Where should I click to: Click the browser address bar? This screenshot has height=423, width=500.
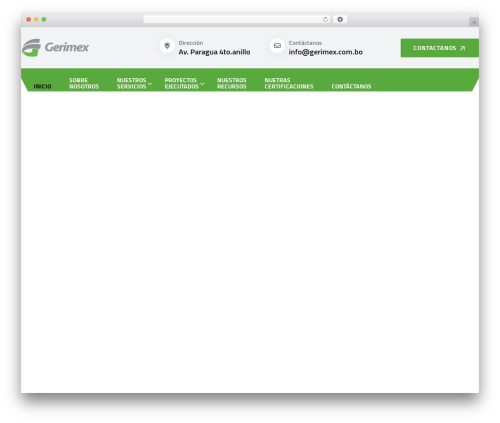[237, 20]
